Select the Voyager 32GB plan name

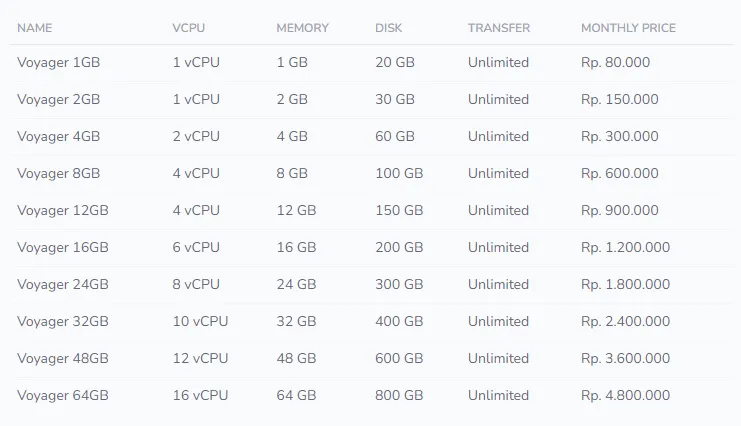(63, 322)
